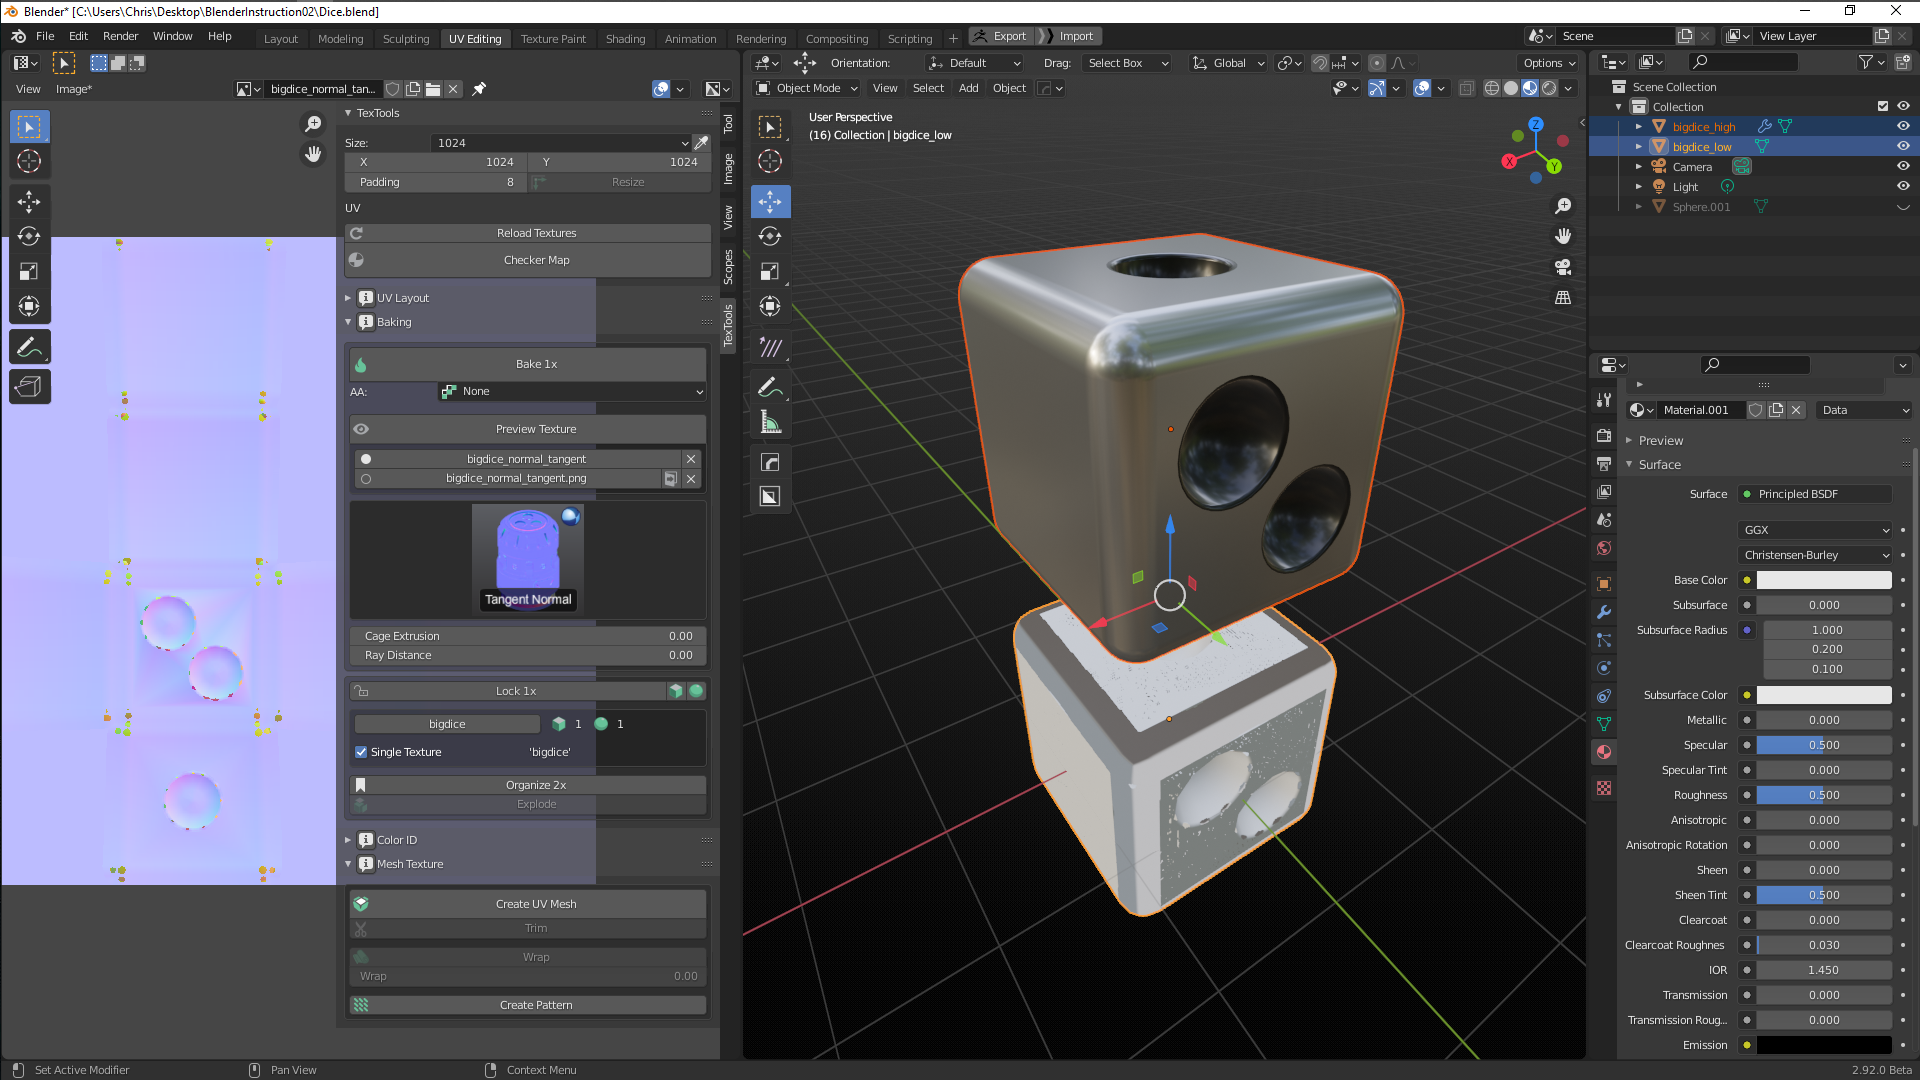The image size is (1920, 1080).
Task: Select bigdice_normal_tangent.png radio button
Action: pyautogui.click(x=366, y=479)
